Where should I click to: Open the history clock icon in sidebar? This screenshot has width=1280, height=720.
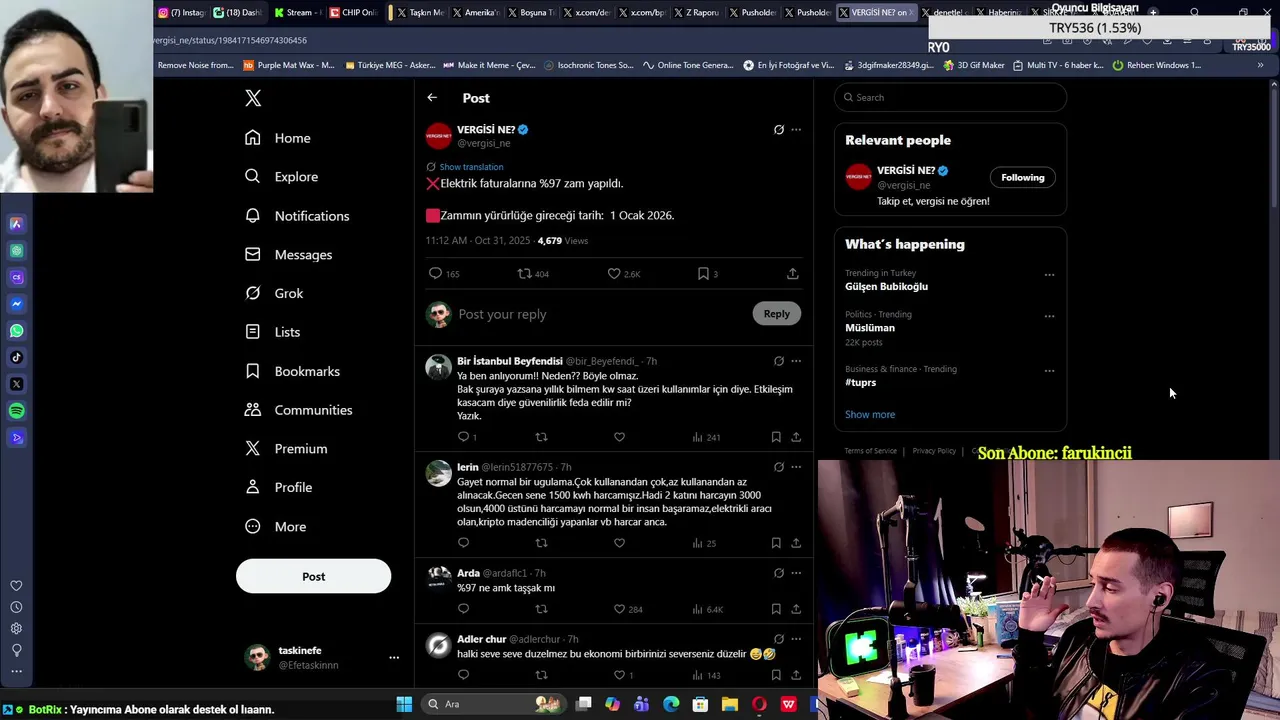tap(16, 607)
